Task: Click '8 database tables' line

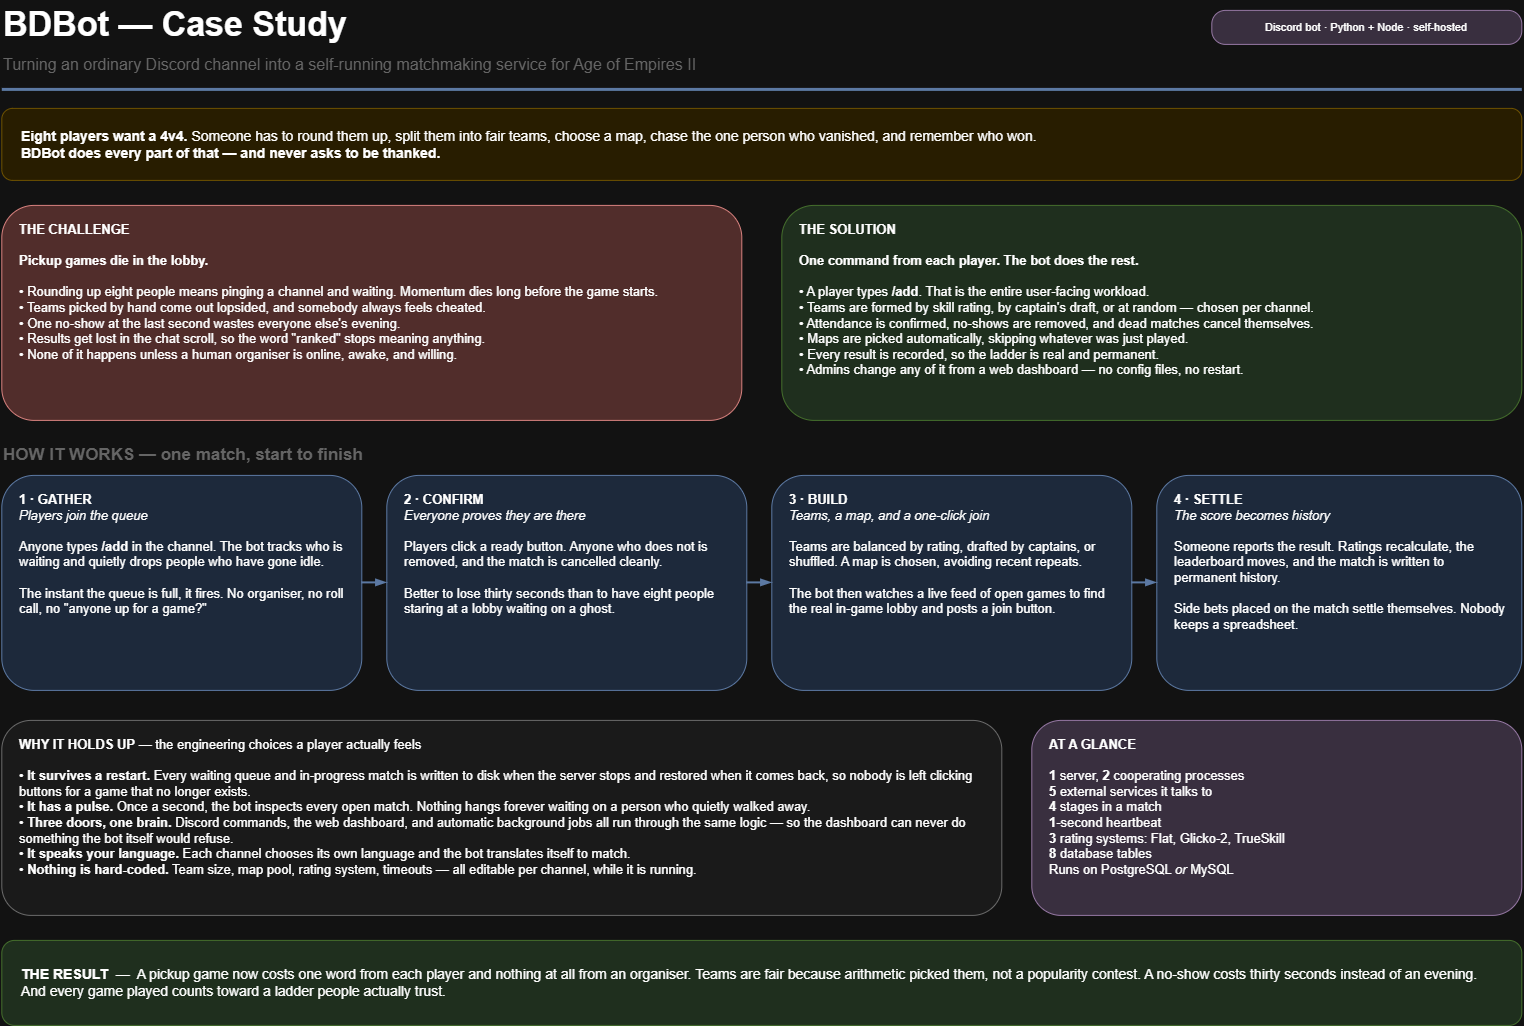Action: pos(1100,854)
